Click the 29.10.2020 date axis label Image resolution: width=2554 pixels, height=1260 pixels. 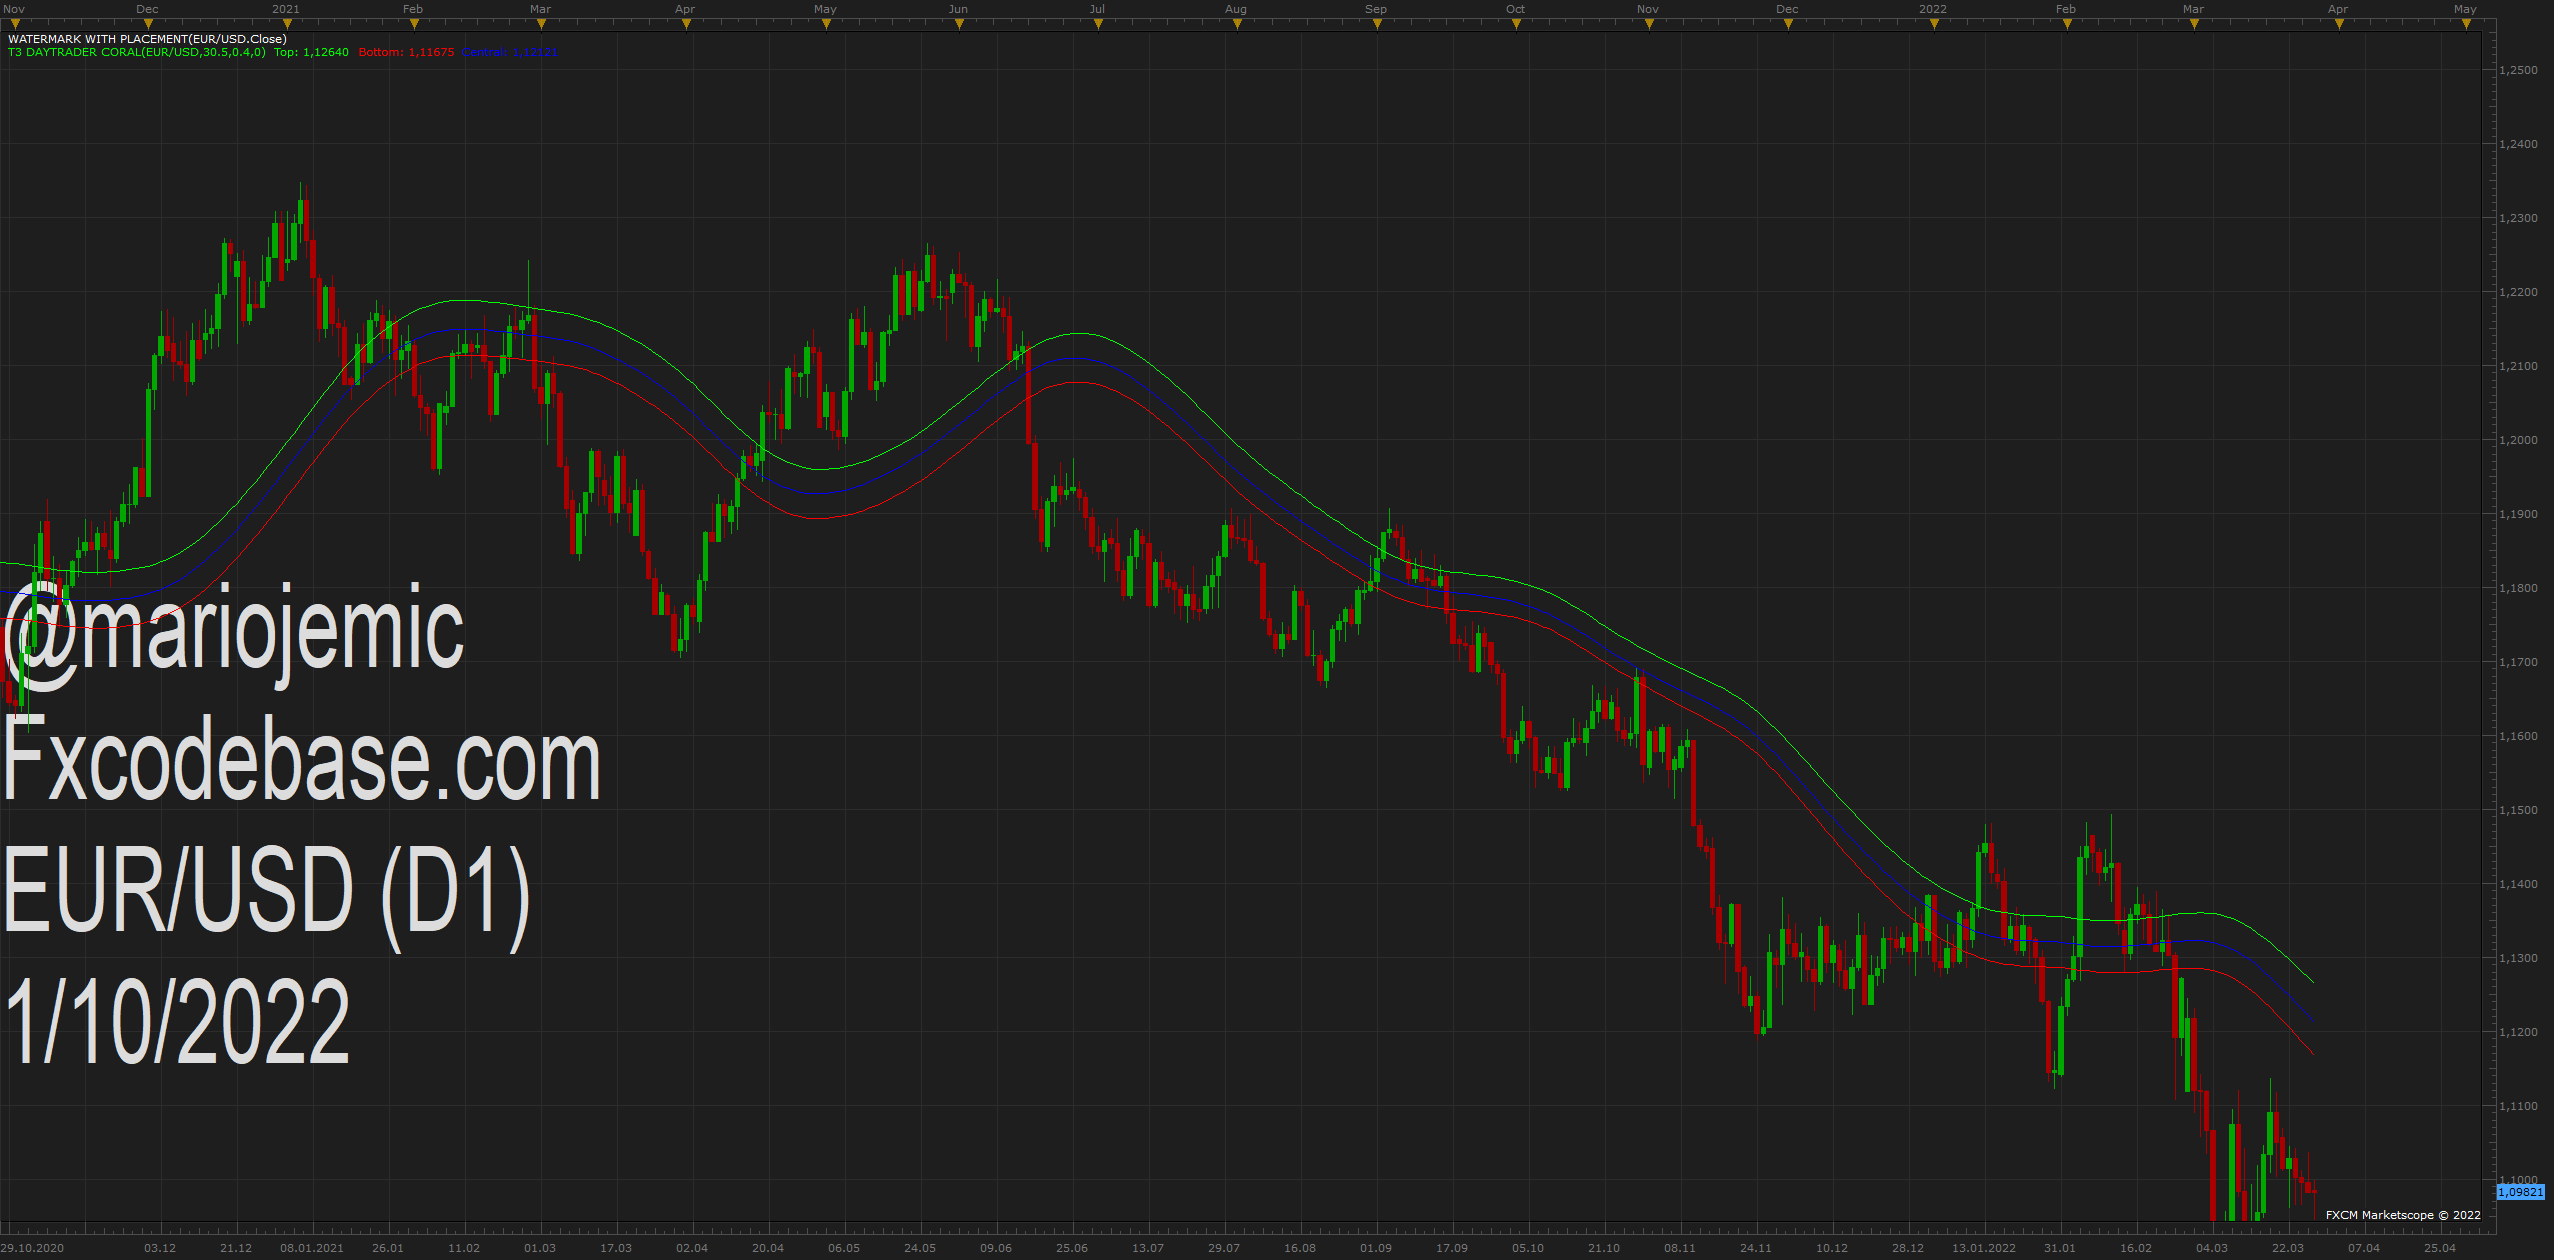(x=33, y=1248)
